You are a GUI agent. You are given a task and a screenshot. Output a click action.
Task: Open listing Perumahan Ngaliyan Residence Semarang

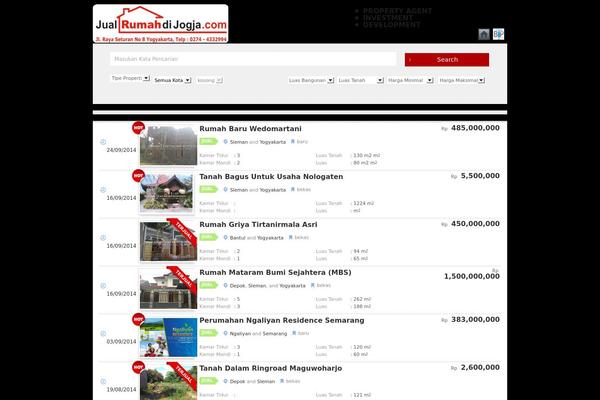coord(282,320)
